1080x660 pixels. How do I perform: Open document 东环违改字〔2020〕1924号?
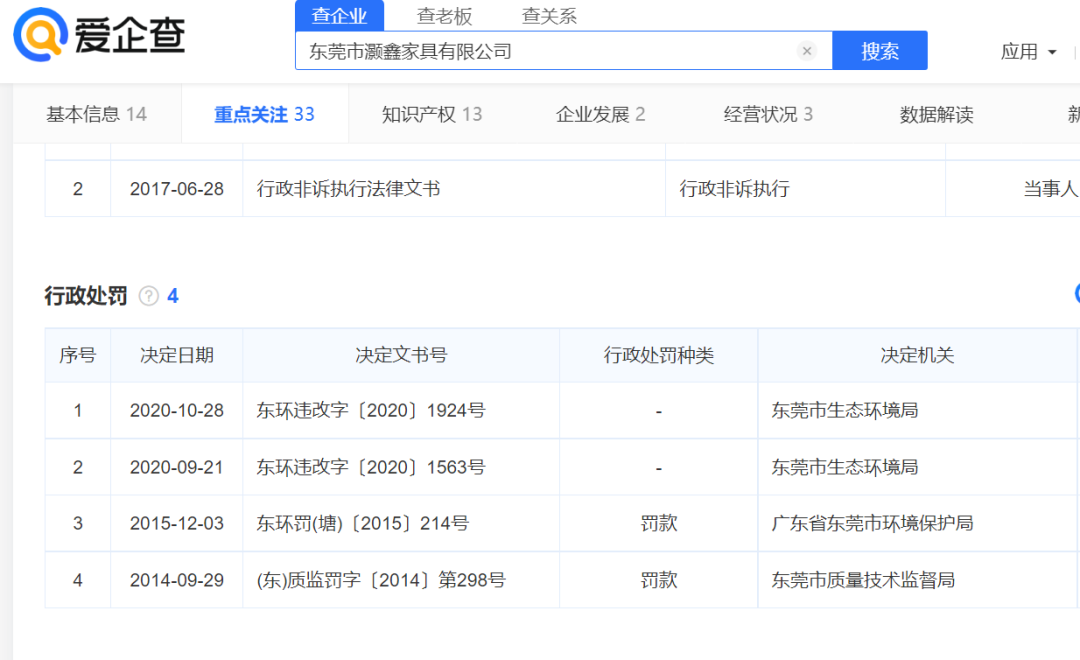[x=371, y=411]
